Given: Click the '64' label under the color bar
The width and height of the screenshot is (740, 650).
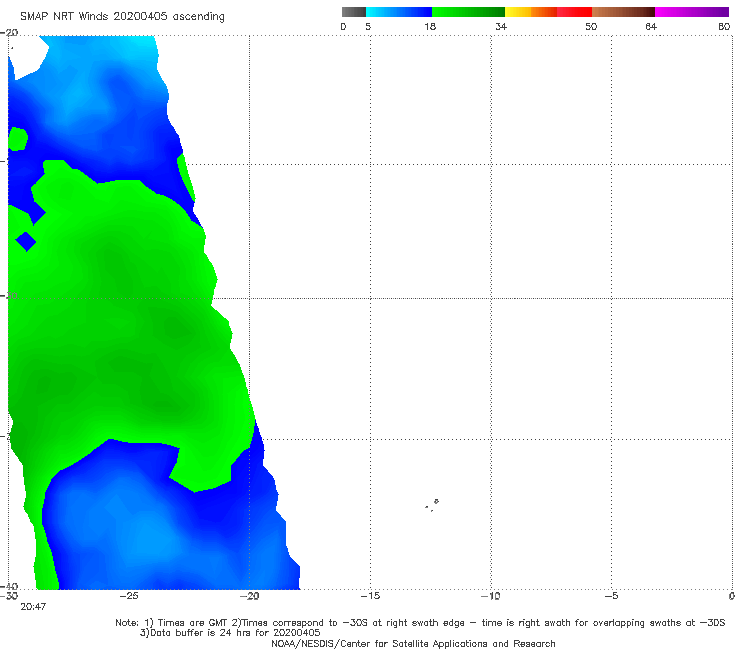Looking at the screenshot, I should 651,27.
